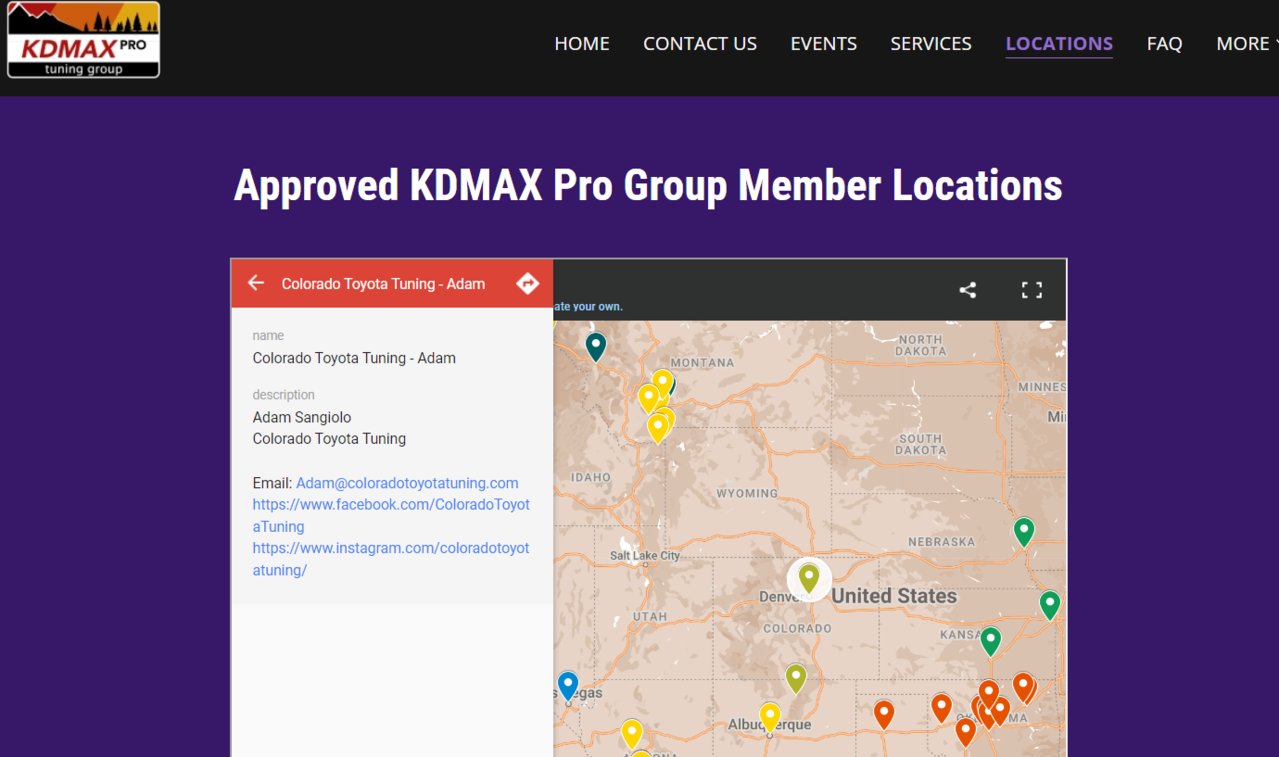Click the 'NORTH DAKOTA' map label
Image resolution: width=1279 pixels, height=757 pixels.
(x=920, y=345)
